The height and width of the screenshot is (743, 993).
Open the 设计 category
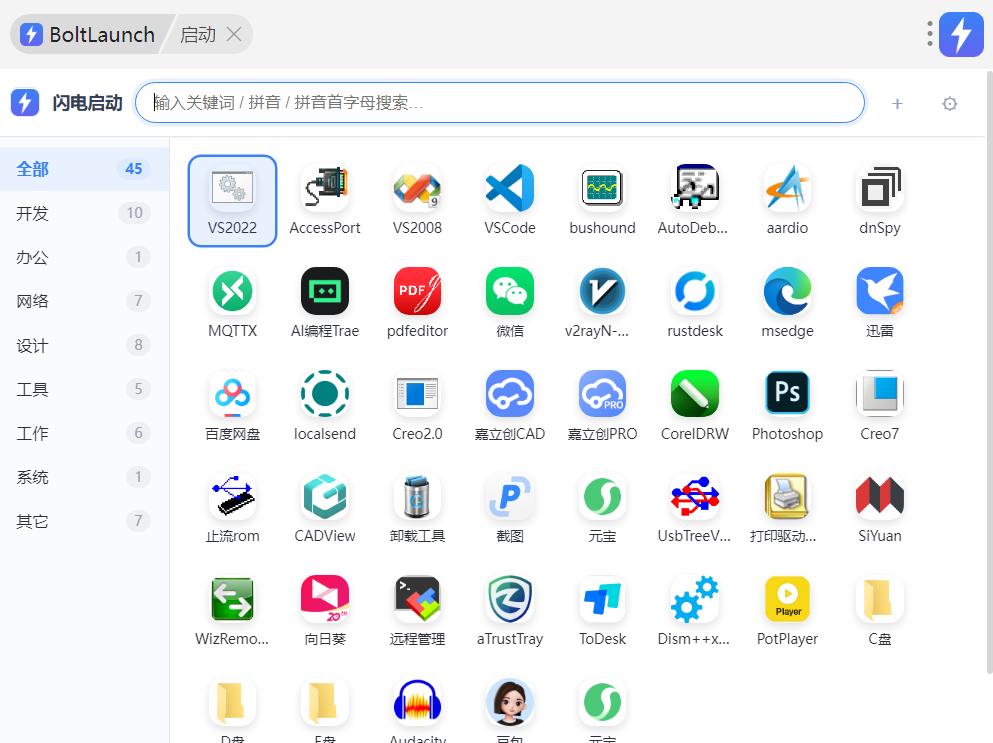point(84,345)
